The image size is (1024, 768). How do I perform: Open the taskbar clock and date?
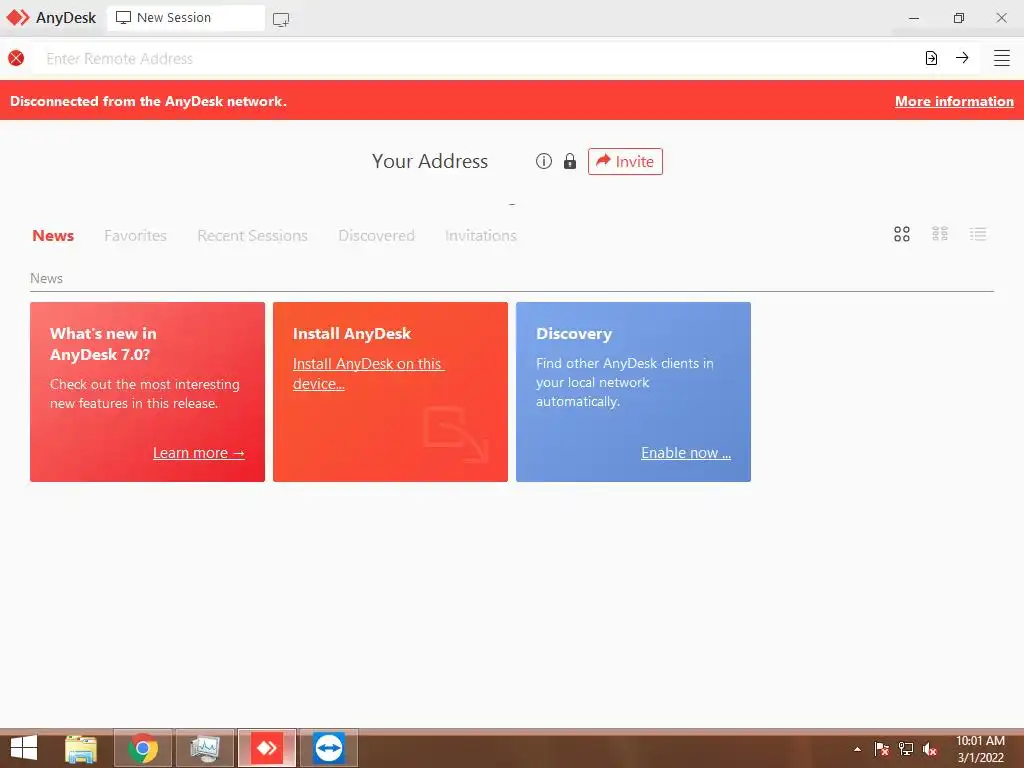pos(980,749)
